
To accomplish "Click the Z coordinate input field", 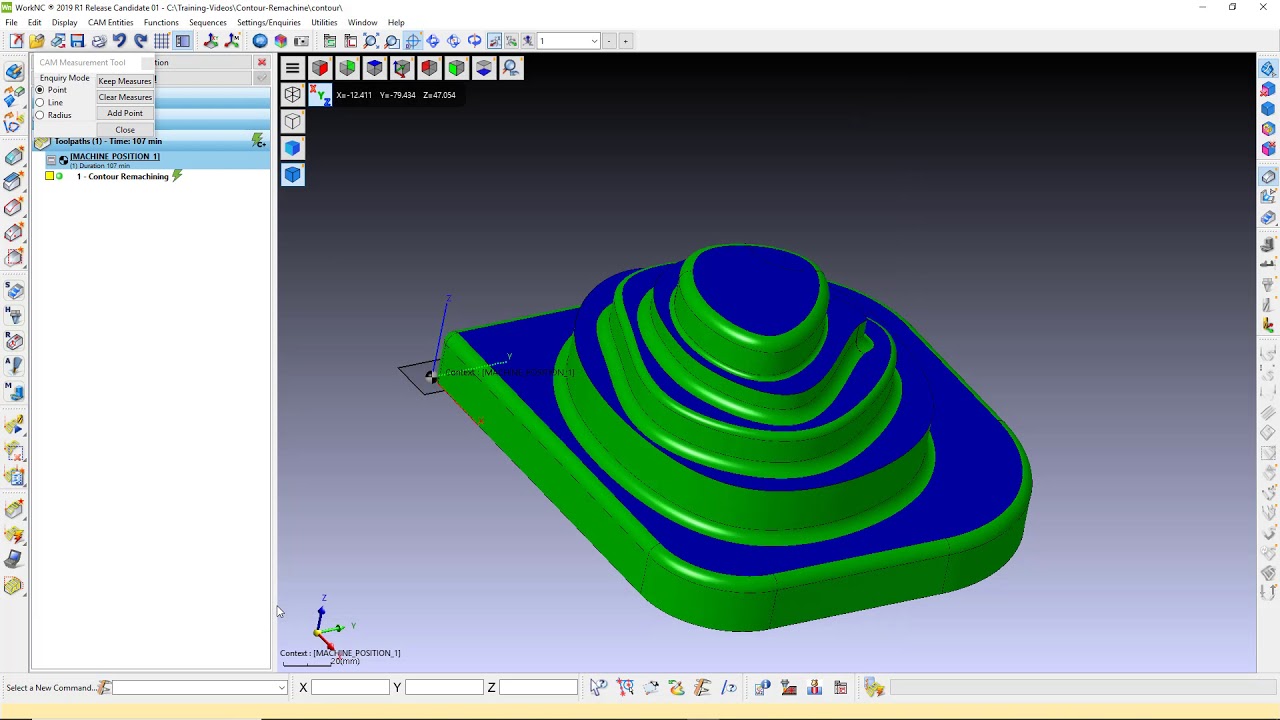I will point(538,687).
